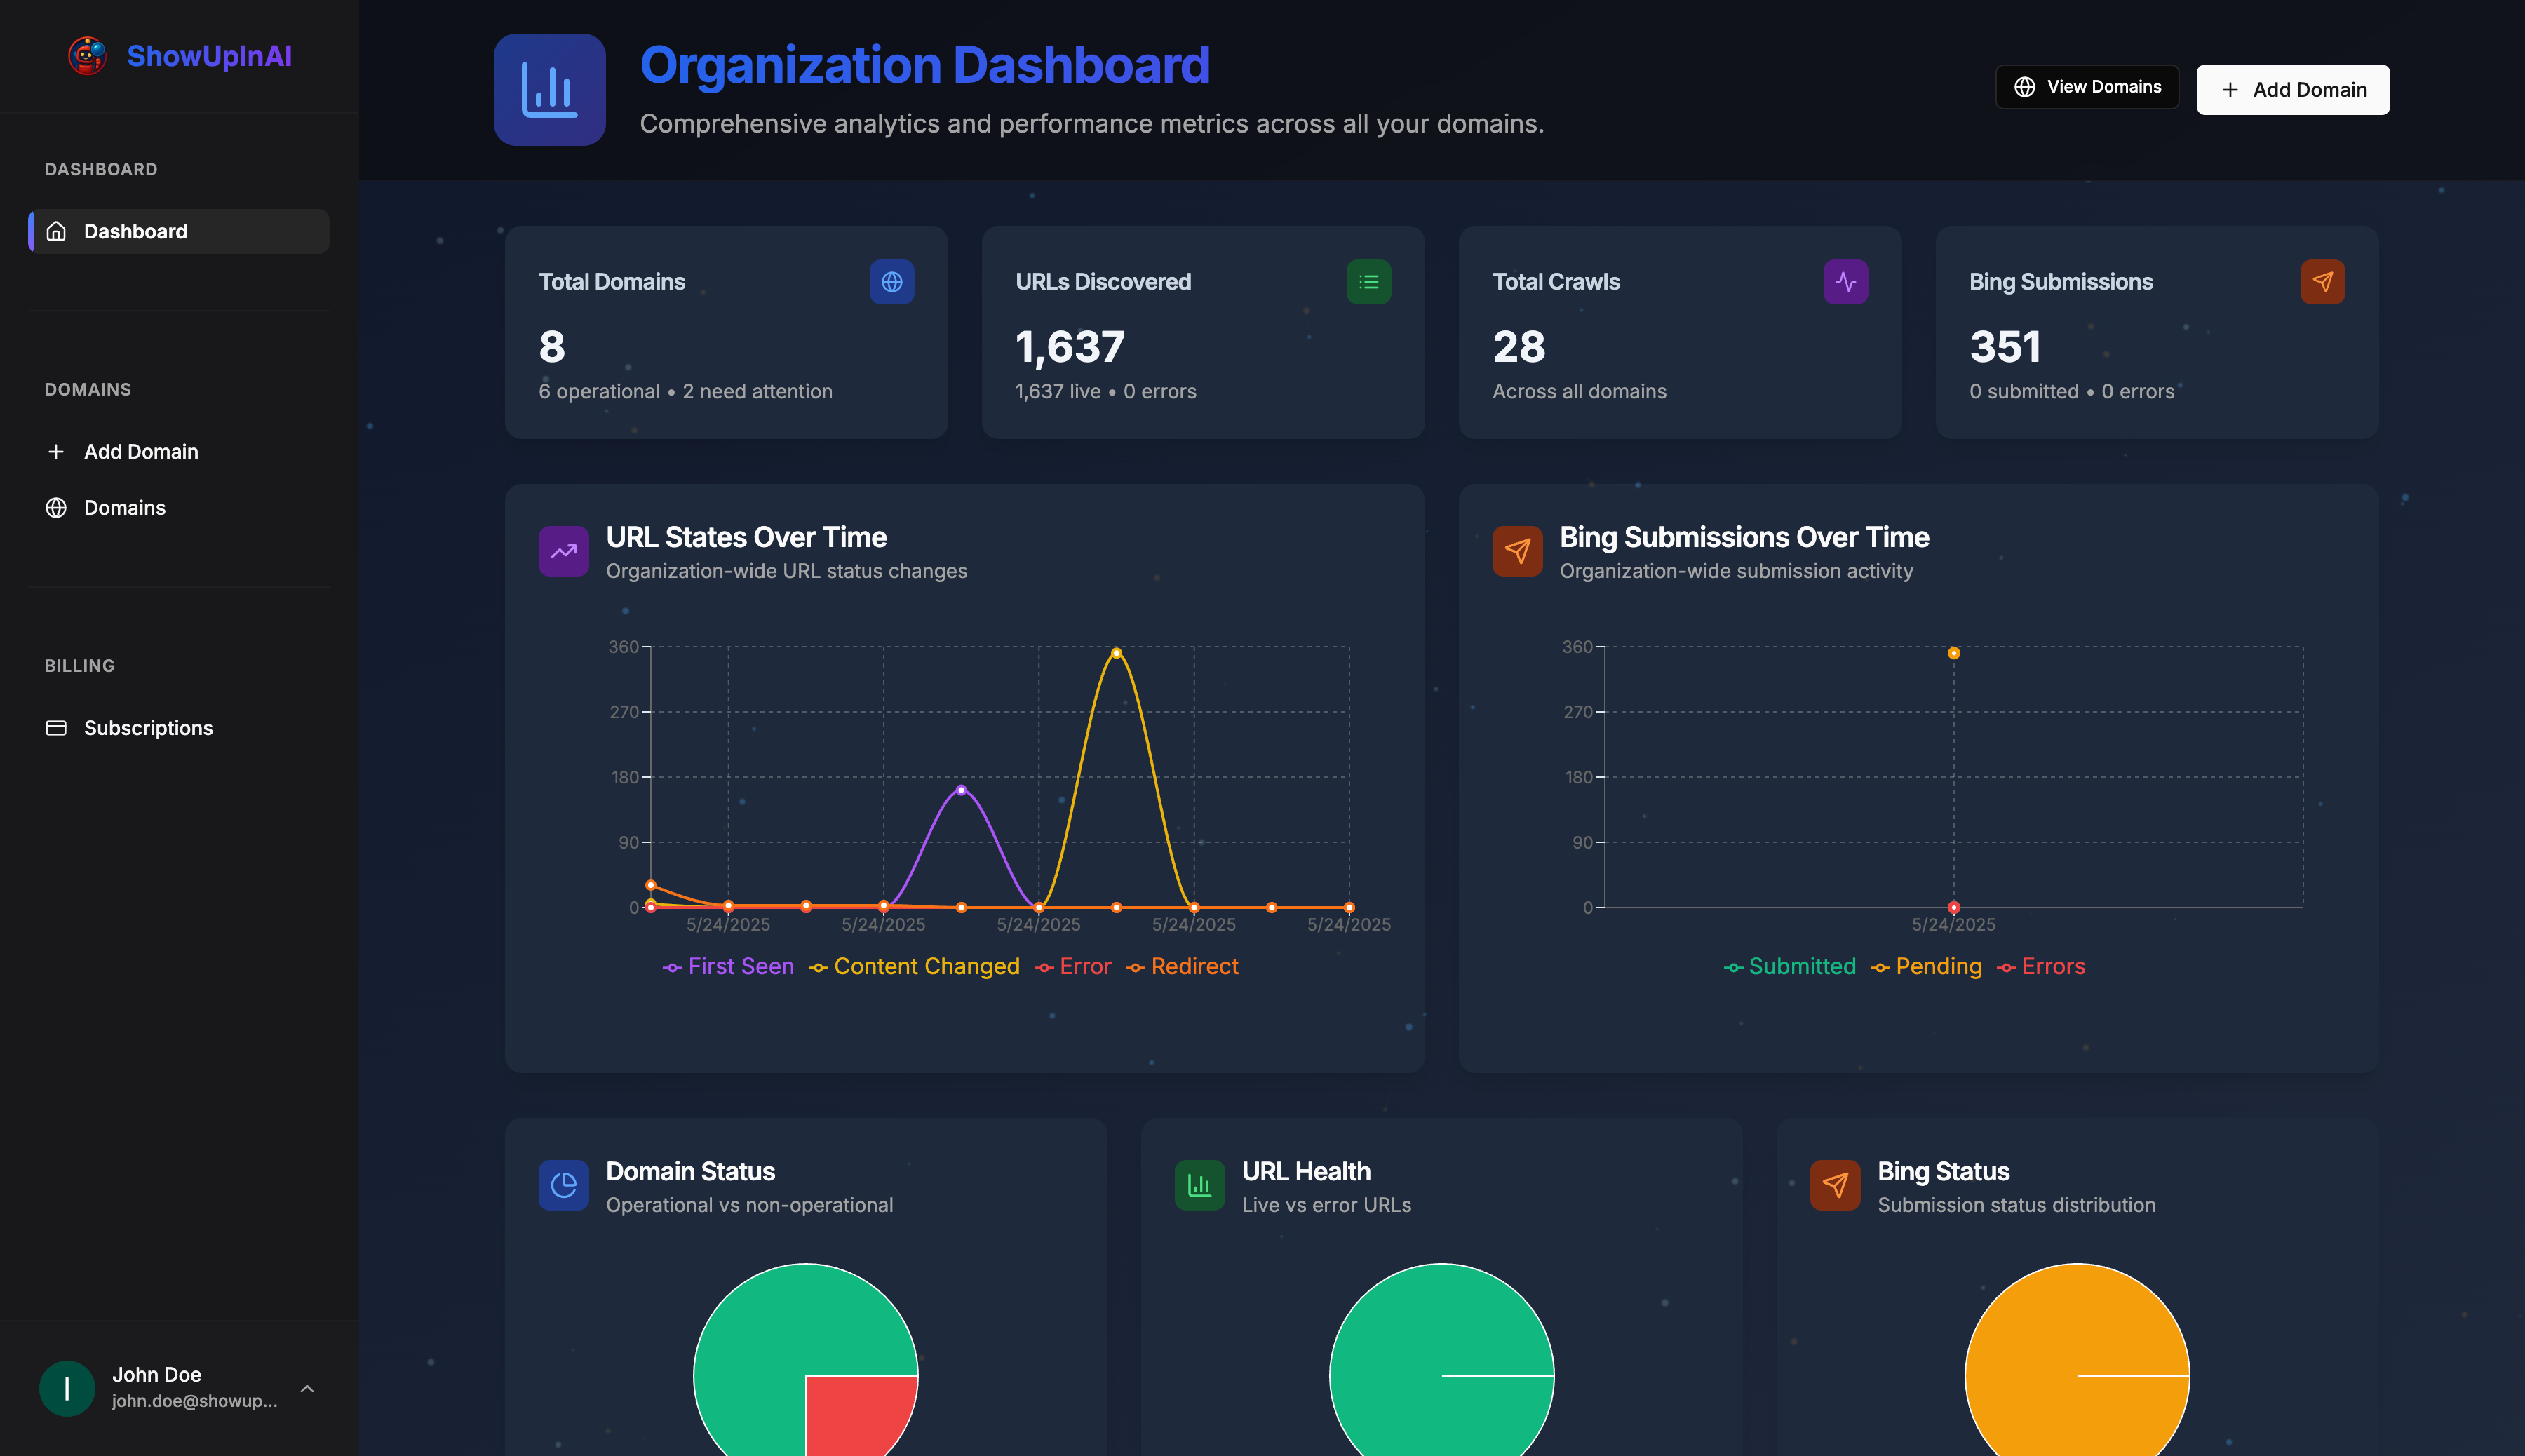Click the orange send icon on Bing Submissions card
The width and height of the screenshot is (2525, 1456).
click(2322, 282)
